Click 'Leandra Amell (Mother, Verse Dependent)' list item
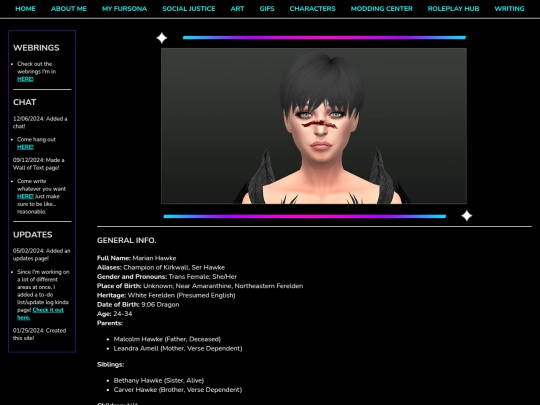 tap(178, 349)
